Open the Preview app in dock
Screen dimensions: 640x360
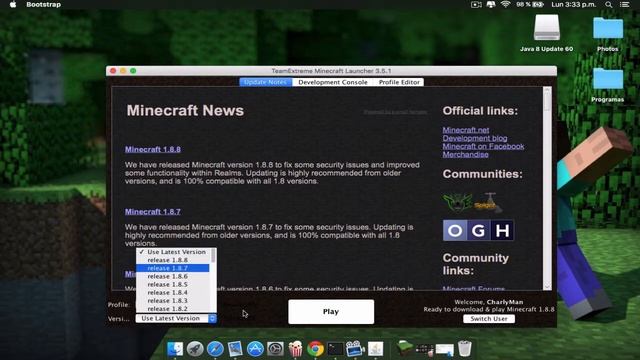pos(235,349)
